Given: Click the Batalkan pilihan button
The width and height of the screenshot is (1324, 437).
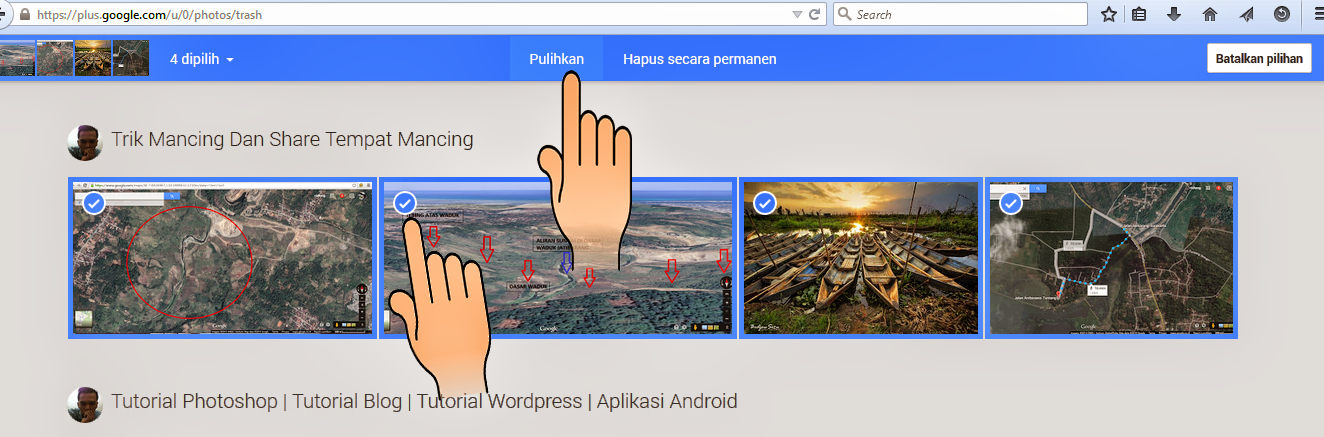Looking at the screenshot, I should [x=1259, y=59].
